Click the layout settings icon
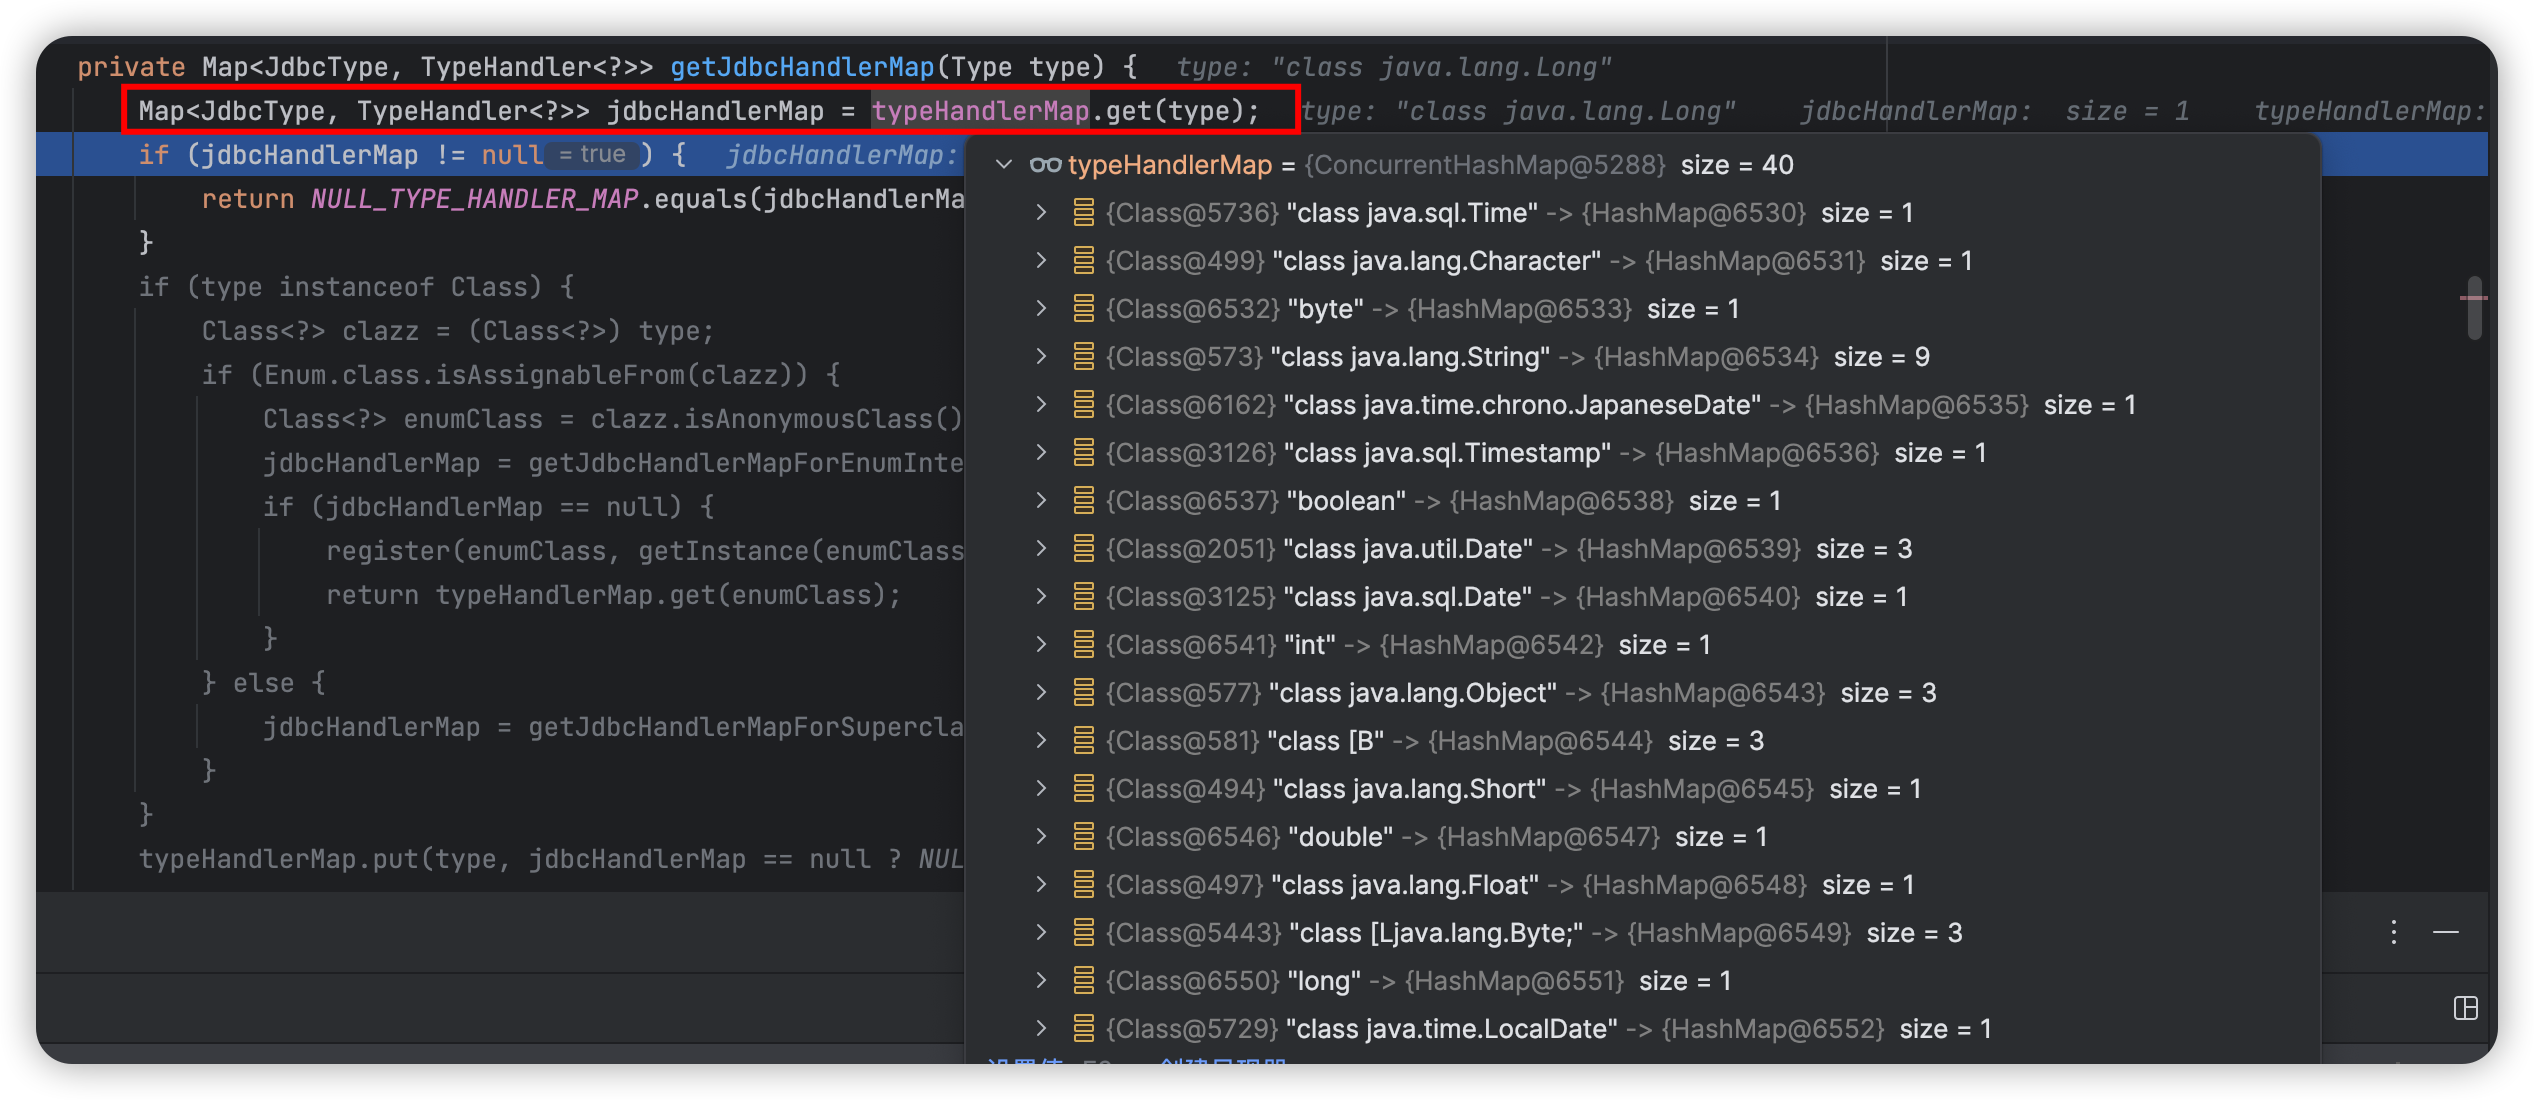The width and height of the screenshot is (2534, 1100). (2465, 1008)
